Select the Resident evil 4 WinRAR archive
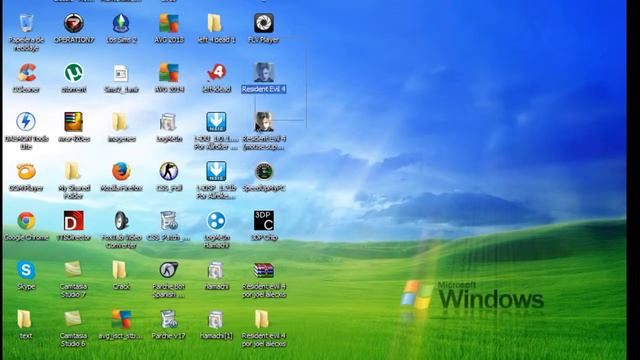The width and height of the screenshot is (640, 360). click(x=264, y=270)
